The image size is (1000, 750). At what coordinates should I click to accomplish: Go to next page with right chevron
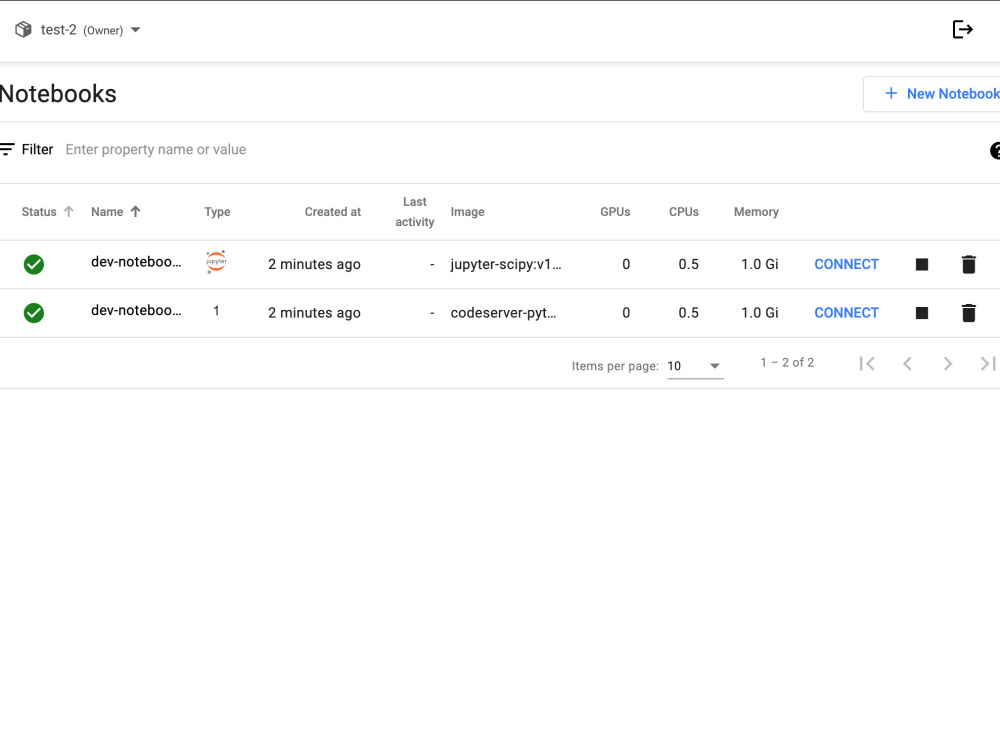(x=947, y=363)
